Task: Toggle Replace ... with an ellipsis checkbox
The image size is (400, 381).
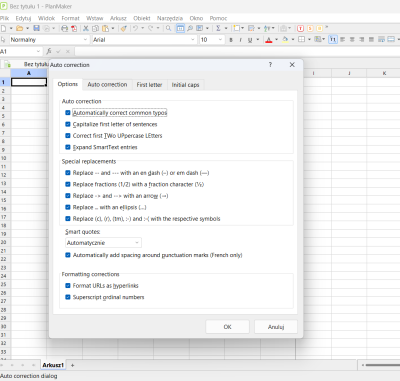Action: click(68, 207)
